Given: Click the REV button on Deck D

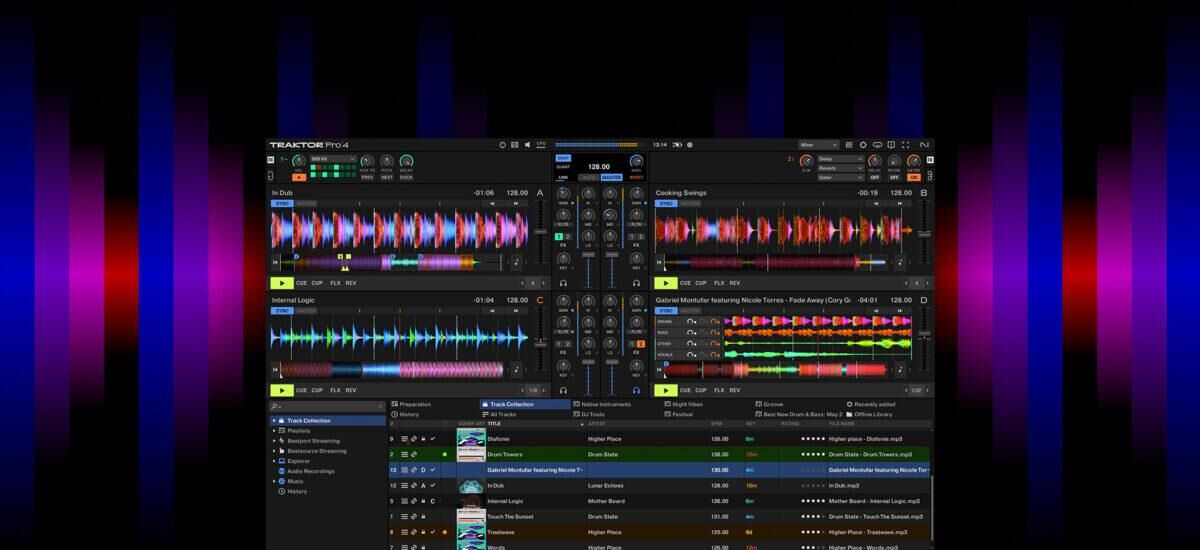Looking at the screenshot, I should coord(735,390).
